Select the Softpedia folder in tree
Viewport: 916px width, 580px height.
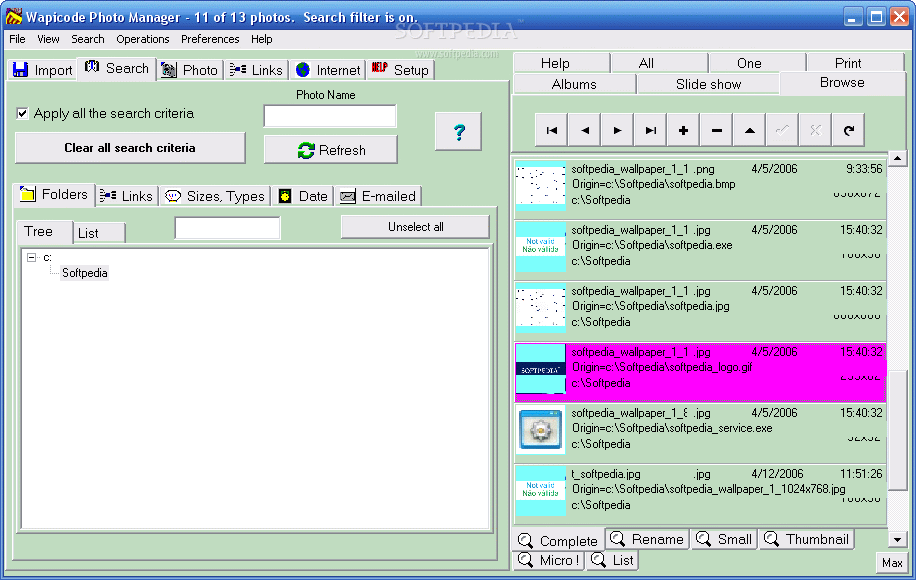pos(85,273)
